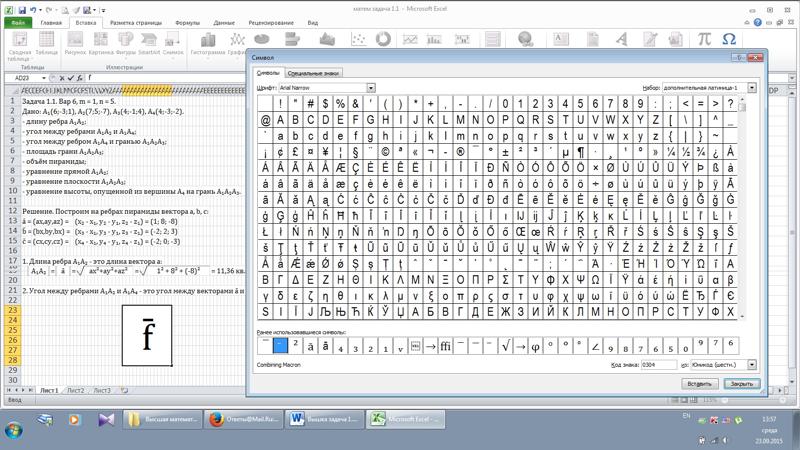
Task: Open the Файл tab
Action: (18, 23)
